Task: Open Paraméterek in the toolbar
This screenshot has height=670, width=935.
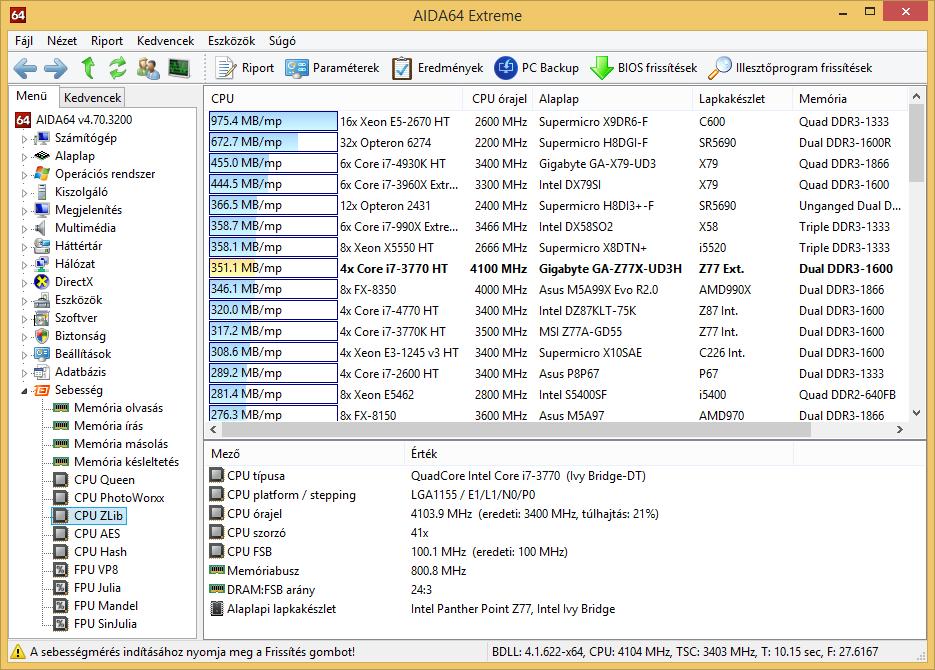Action: coord(332,68)
